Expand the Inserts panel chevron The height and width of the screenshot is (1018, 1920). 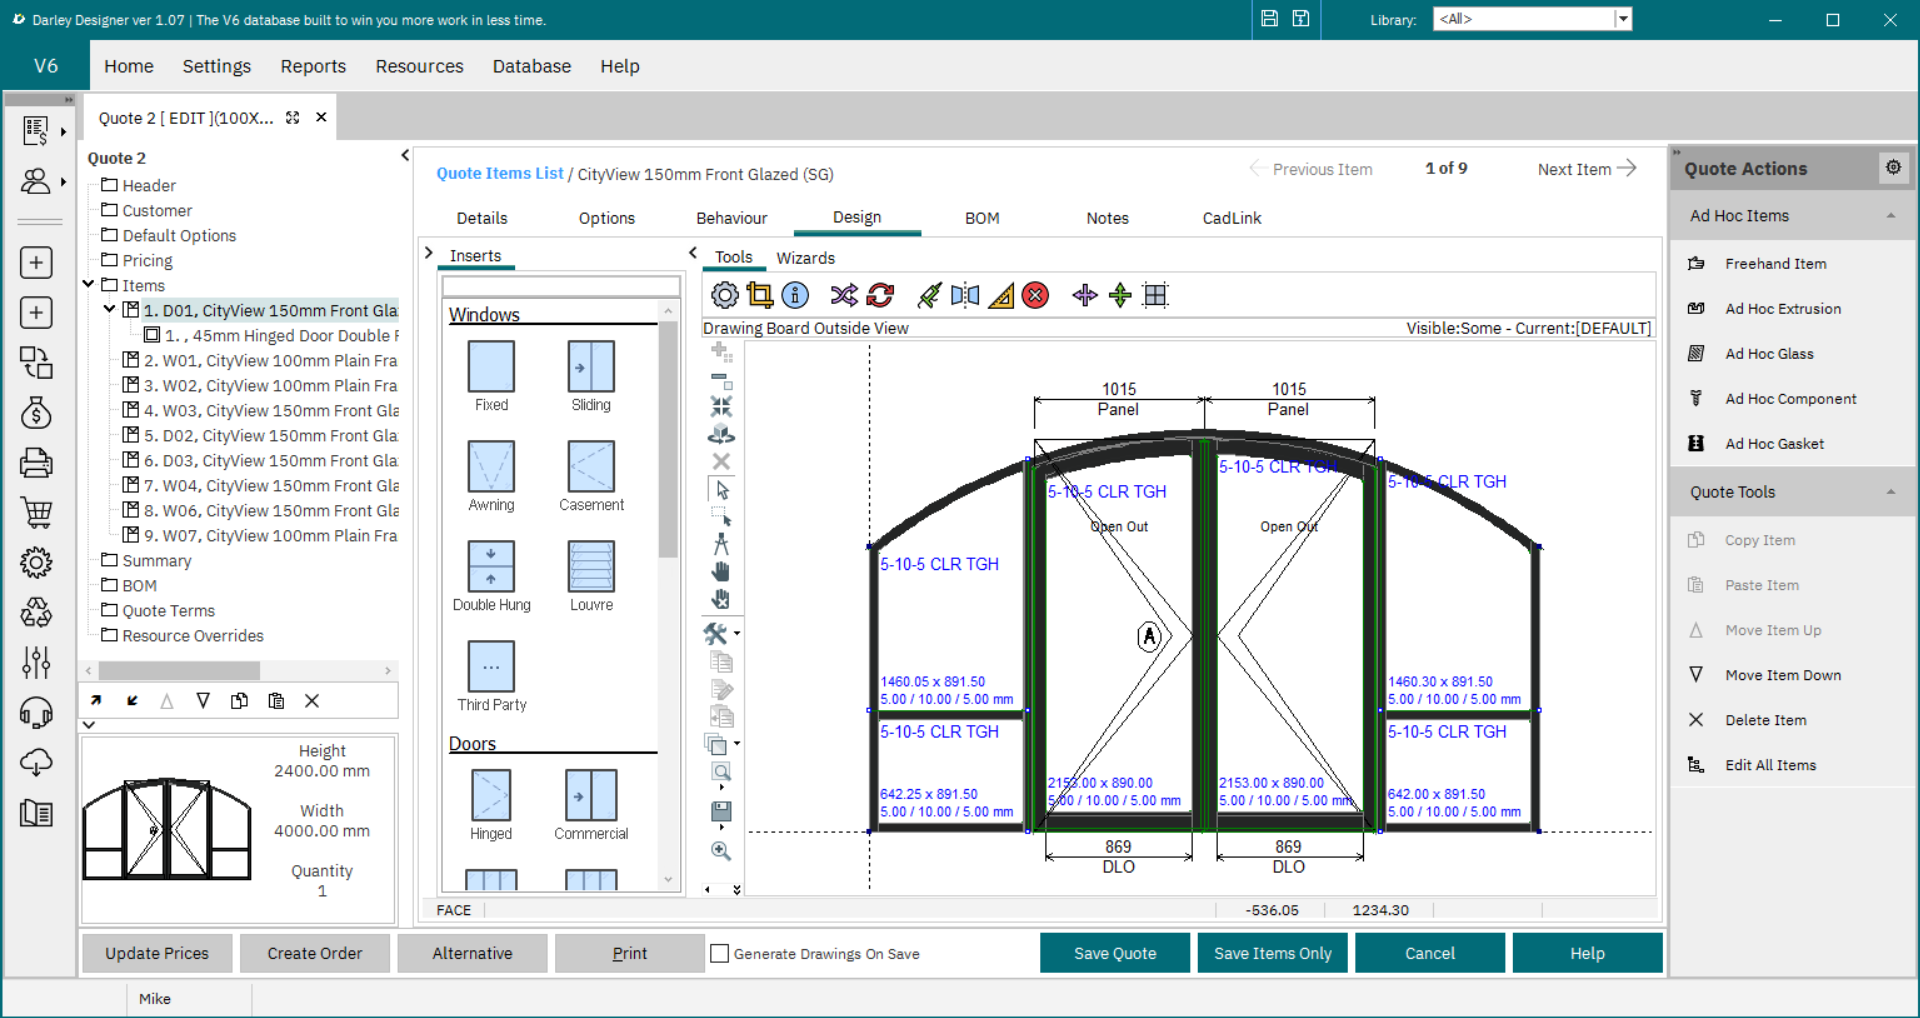429,253
